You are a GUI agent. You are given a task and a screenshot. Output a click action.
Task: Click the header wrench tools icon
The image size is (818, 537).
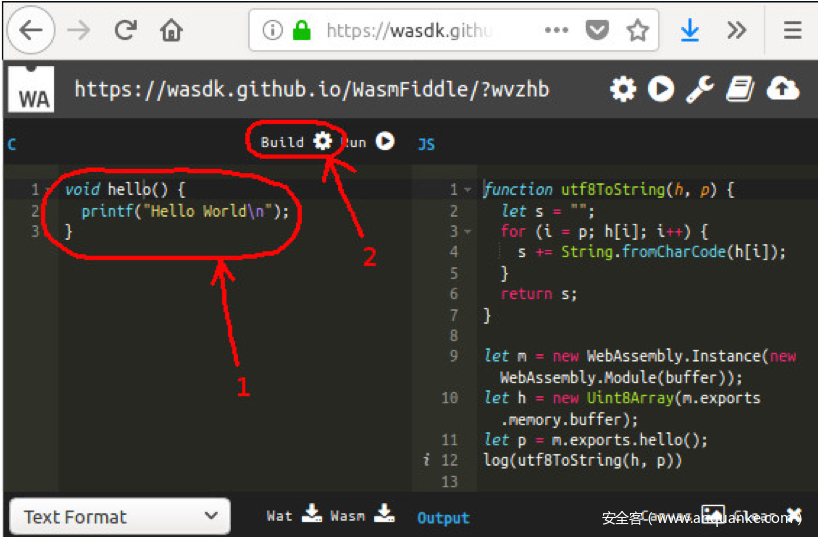click(x=700, y=89)
